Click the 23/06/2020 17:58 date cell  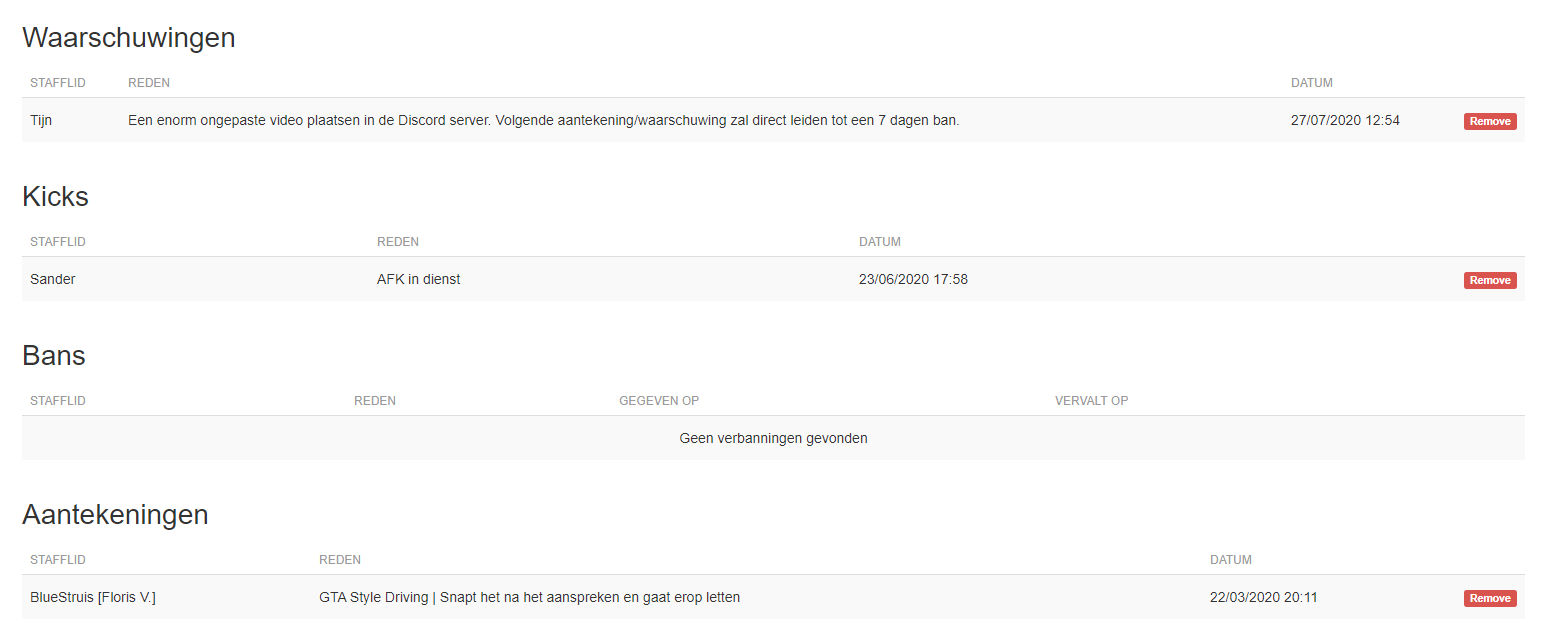pos(913,279)
